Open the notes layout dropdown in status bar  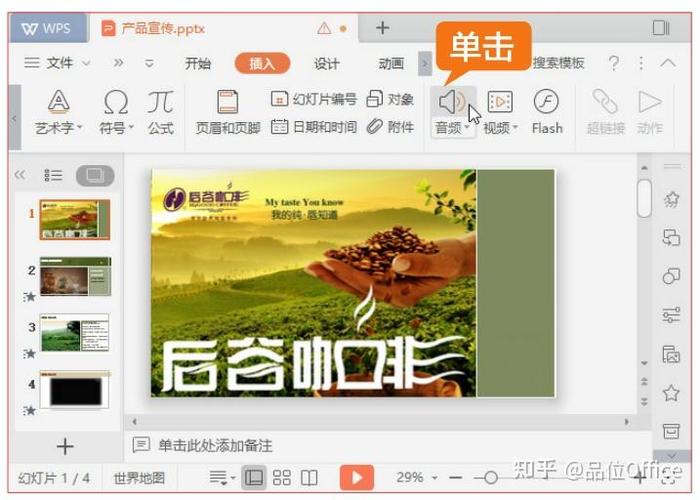(x=222, y=478)
